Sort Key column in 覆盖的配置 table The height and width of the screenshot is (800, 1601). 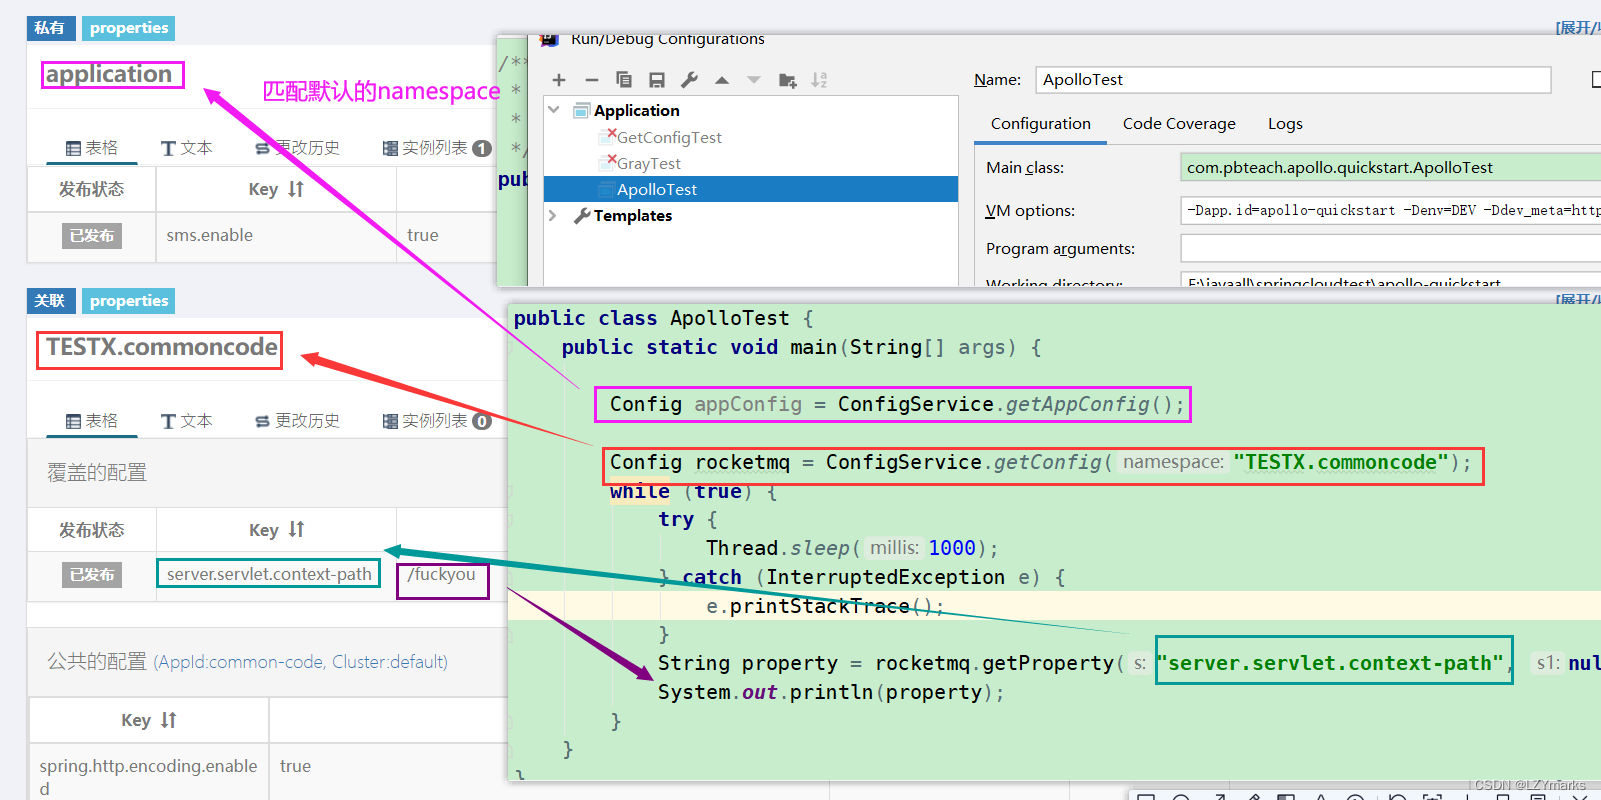tap(296, 529)
